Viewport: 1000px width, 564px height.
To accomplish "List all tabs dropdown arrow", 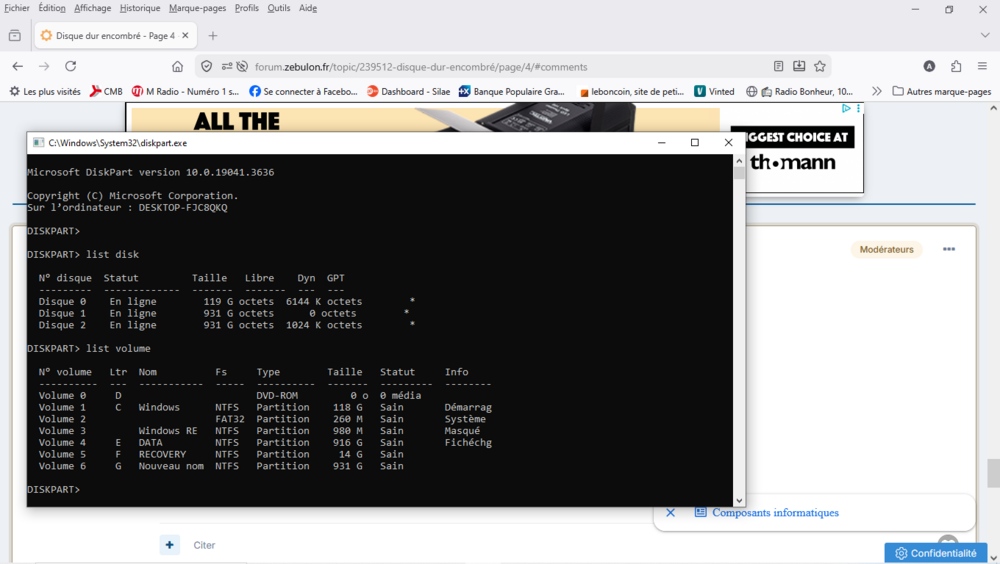I will tap(985, 36).
